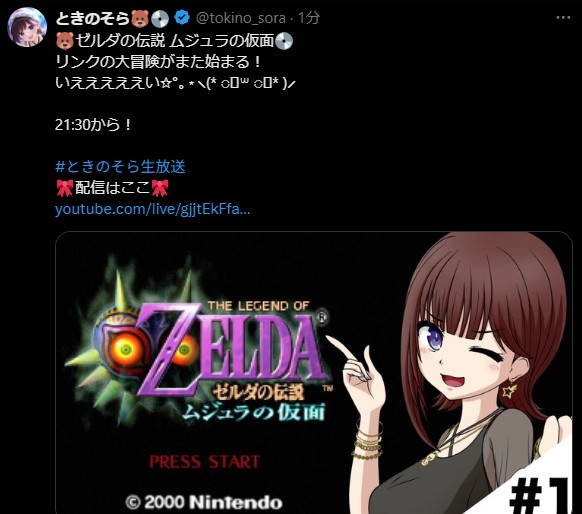Open the ときのそら display name

pos(92,18)
